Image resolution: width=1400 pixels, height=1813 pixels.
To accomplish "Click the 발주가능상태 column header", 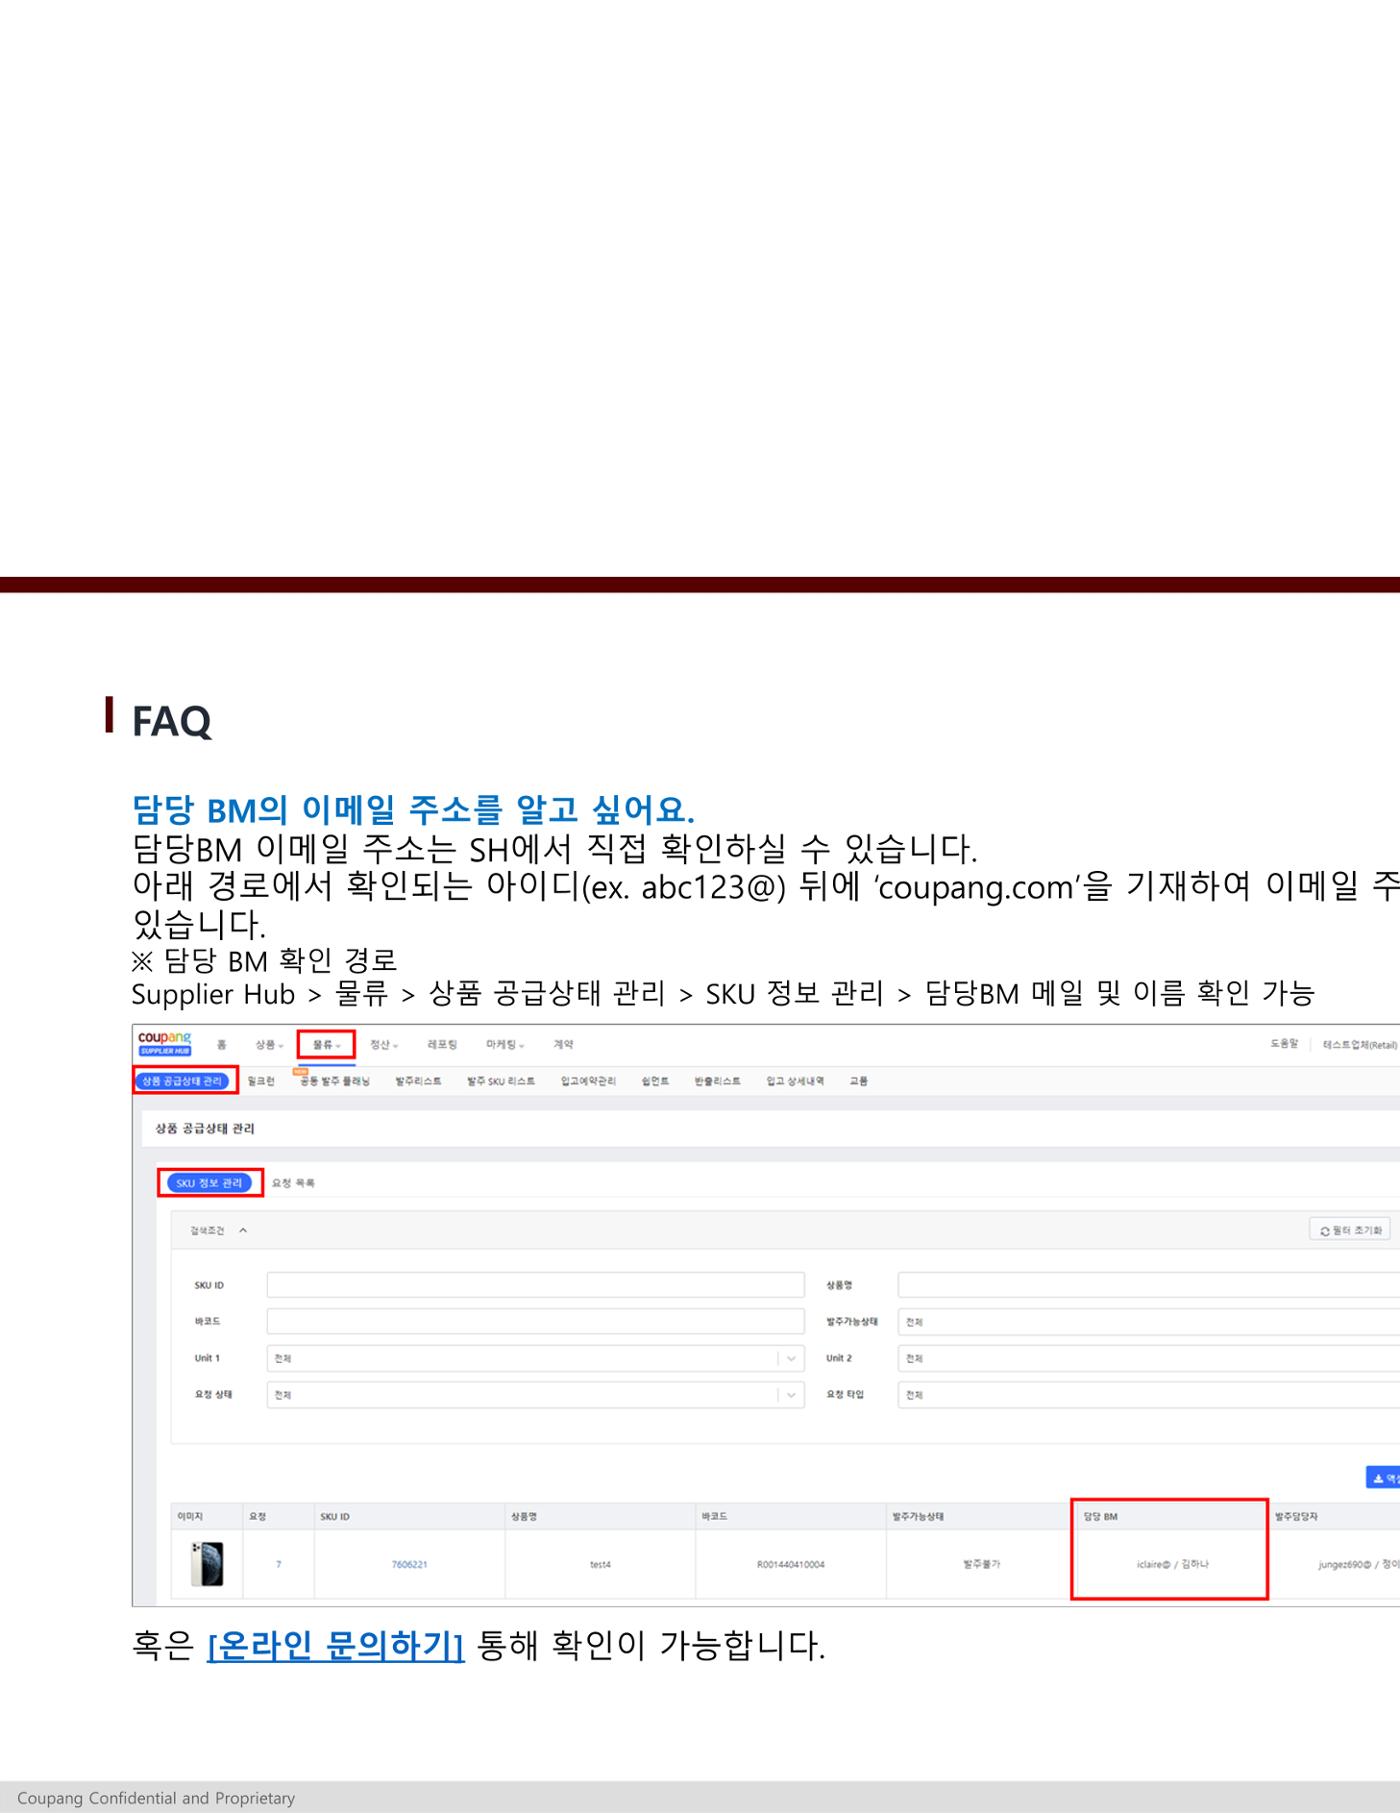I will (x=981, y=1516).
